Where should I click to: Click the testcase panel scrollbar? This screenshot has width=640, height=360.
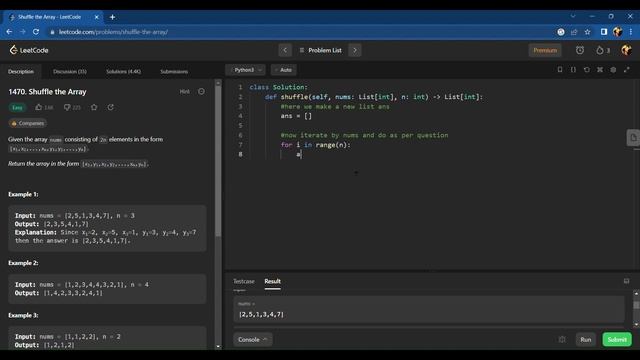click(x=636, y=305)
